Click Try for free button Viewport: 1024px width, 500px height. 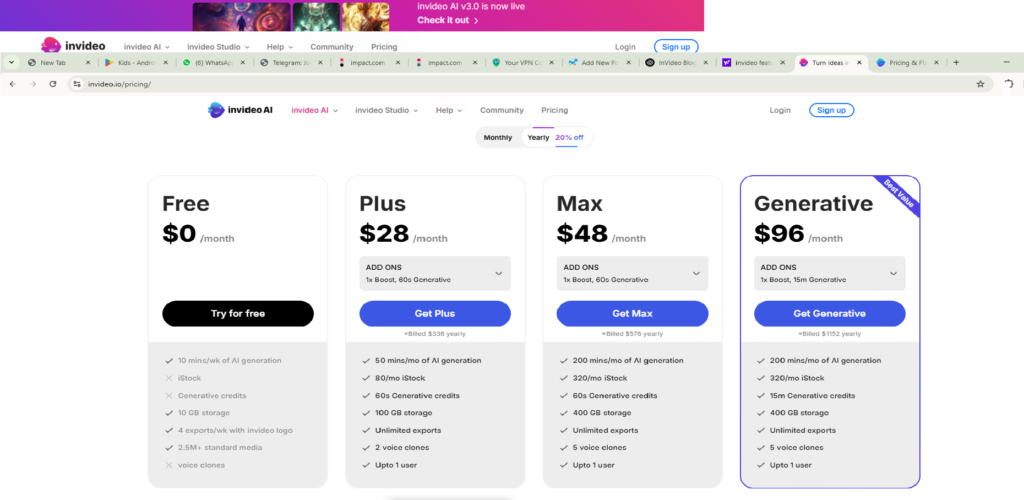pos(238,313)
